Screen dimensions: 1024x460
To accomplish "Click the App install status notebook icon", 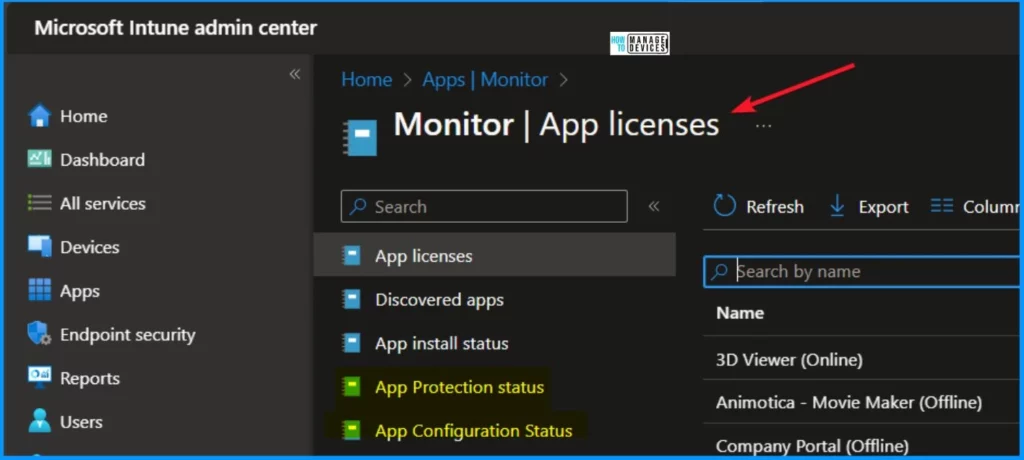I will point(351,344).
